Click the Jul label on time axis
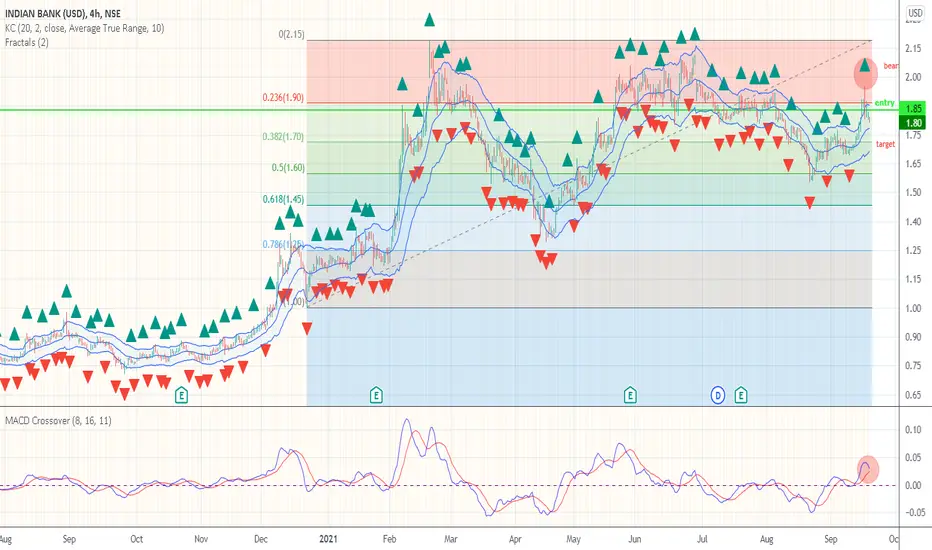Viewport: 932px width, 550px height. pos(702,539)
